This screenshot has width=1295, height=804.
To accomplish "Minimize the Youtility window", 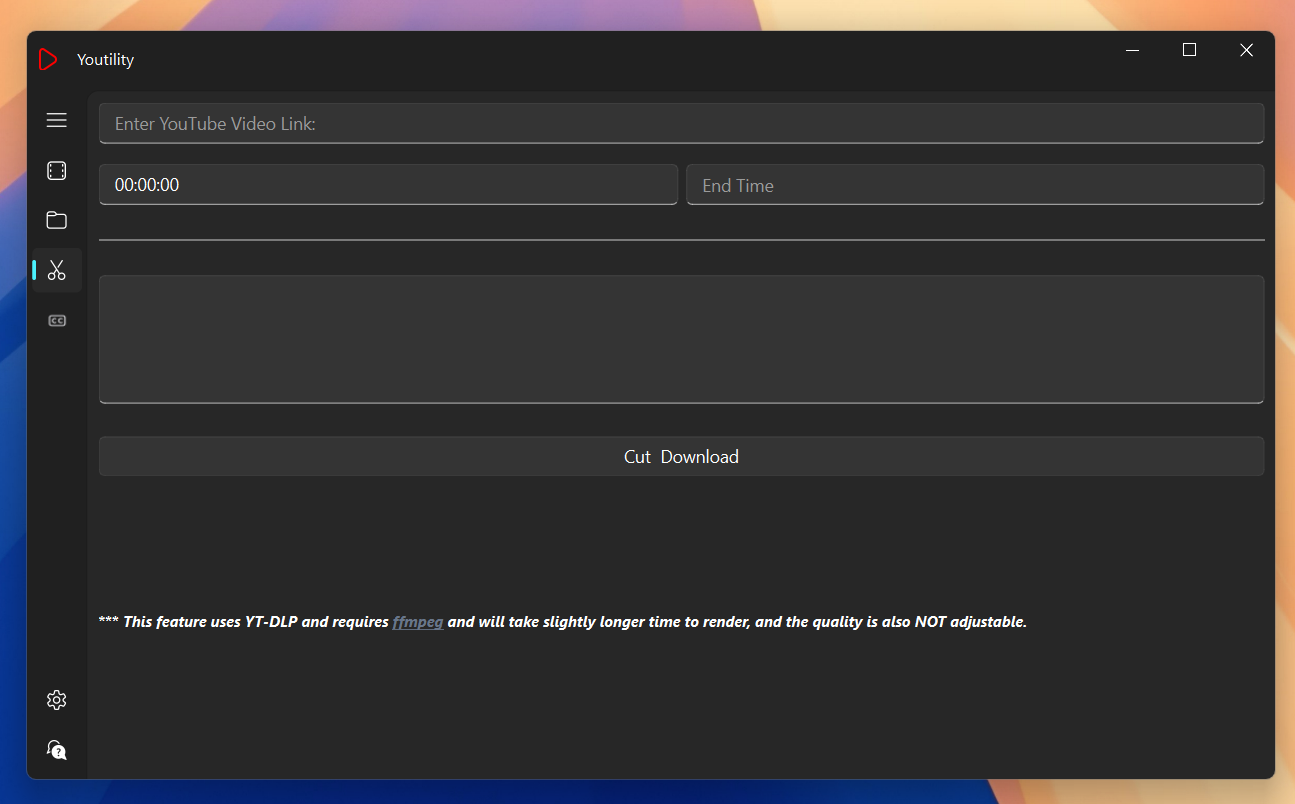I will (x=1133, y=50).
